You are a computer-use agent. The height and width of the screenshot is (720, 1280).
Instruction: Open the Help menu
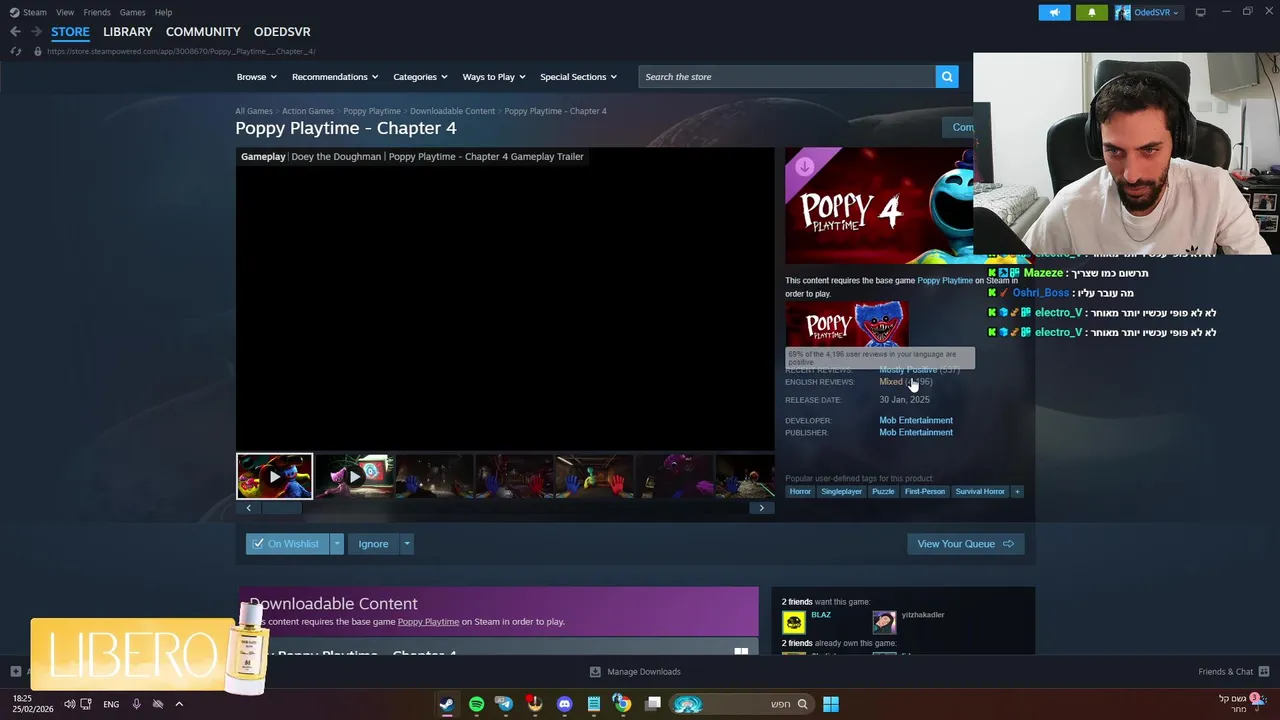tap(163, 12)
